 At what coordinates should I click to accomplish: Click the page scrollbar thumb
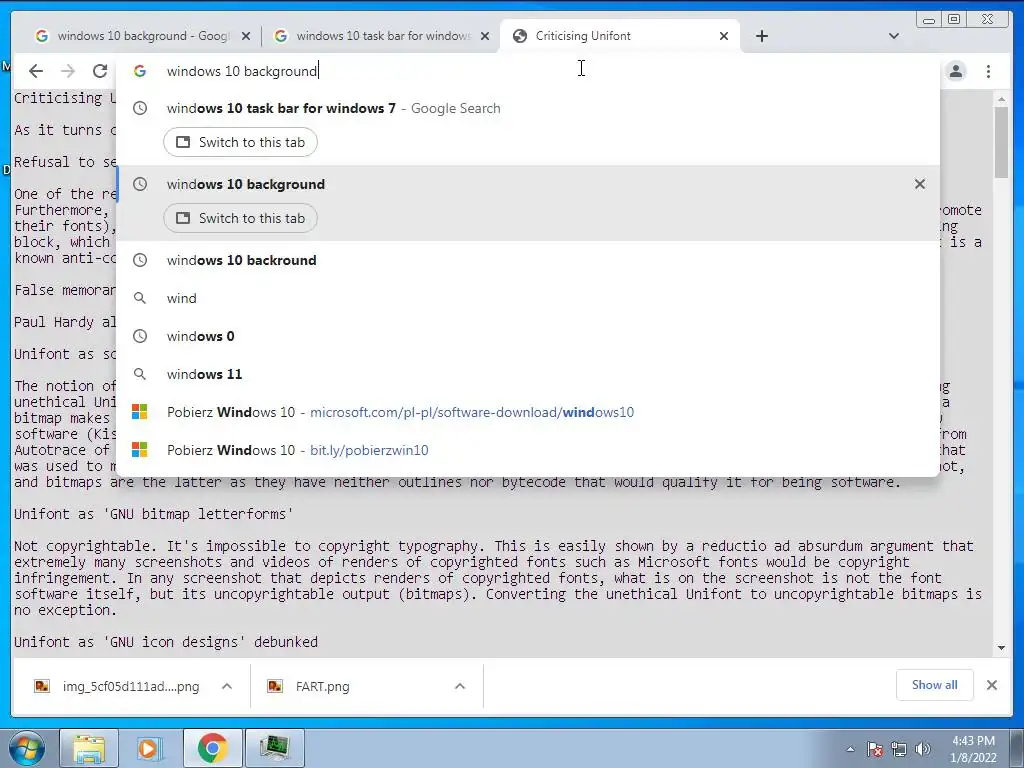1001,142
